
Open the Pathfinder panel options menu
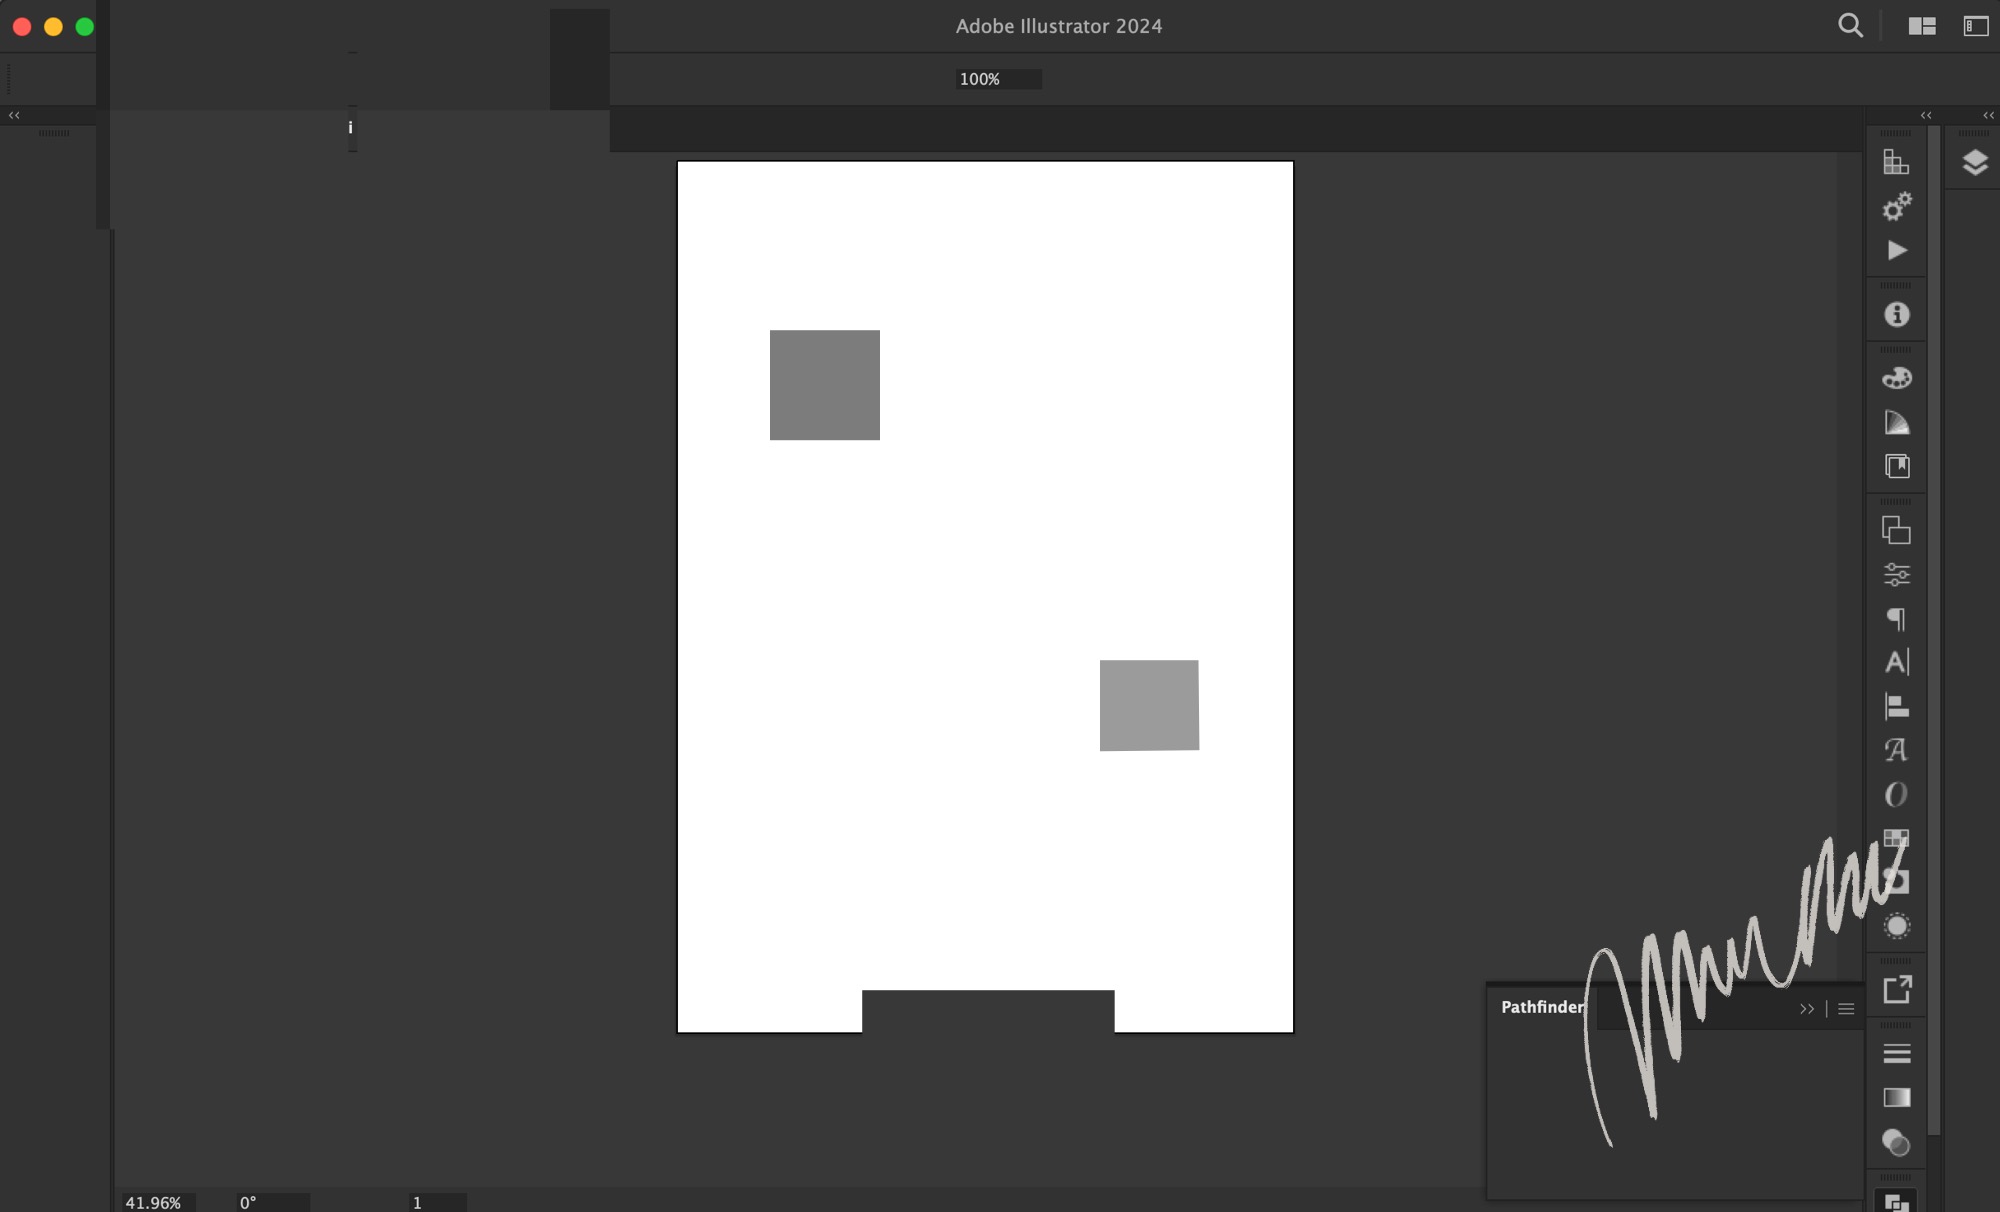1846,1009
